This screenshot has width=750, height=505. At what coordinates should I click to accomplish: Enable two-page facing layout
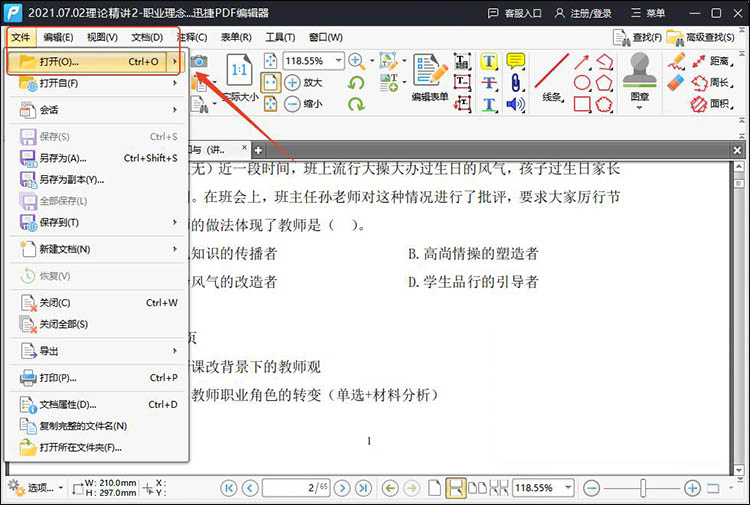[x=477, y=488]
